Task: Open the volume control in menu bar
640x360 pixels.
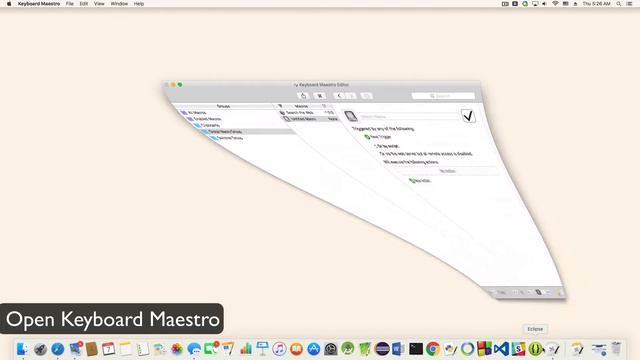Action: (544, 4)
